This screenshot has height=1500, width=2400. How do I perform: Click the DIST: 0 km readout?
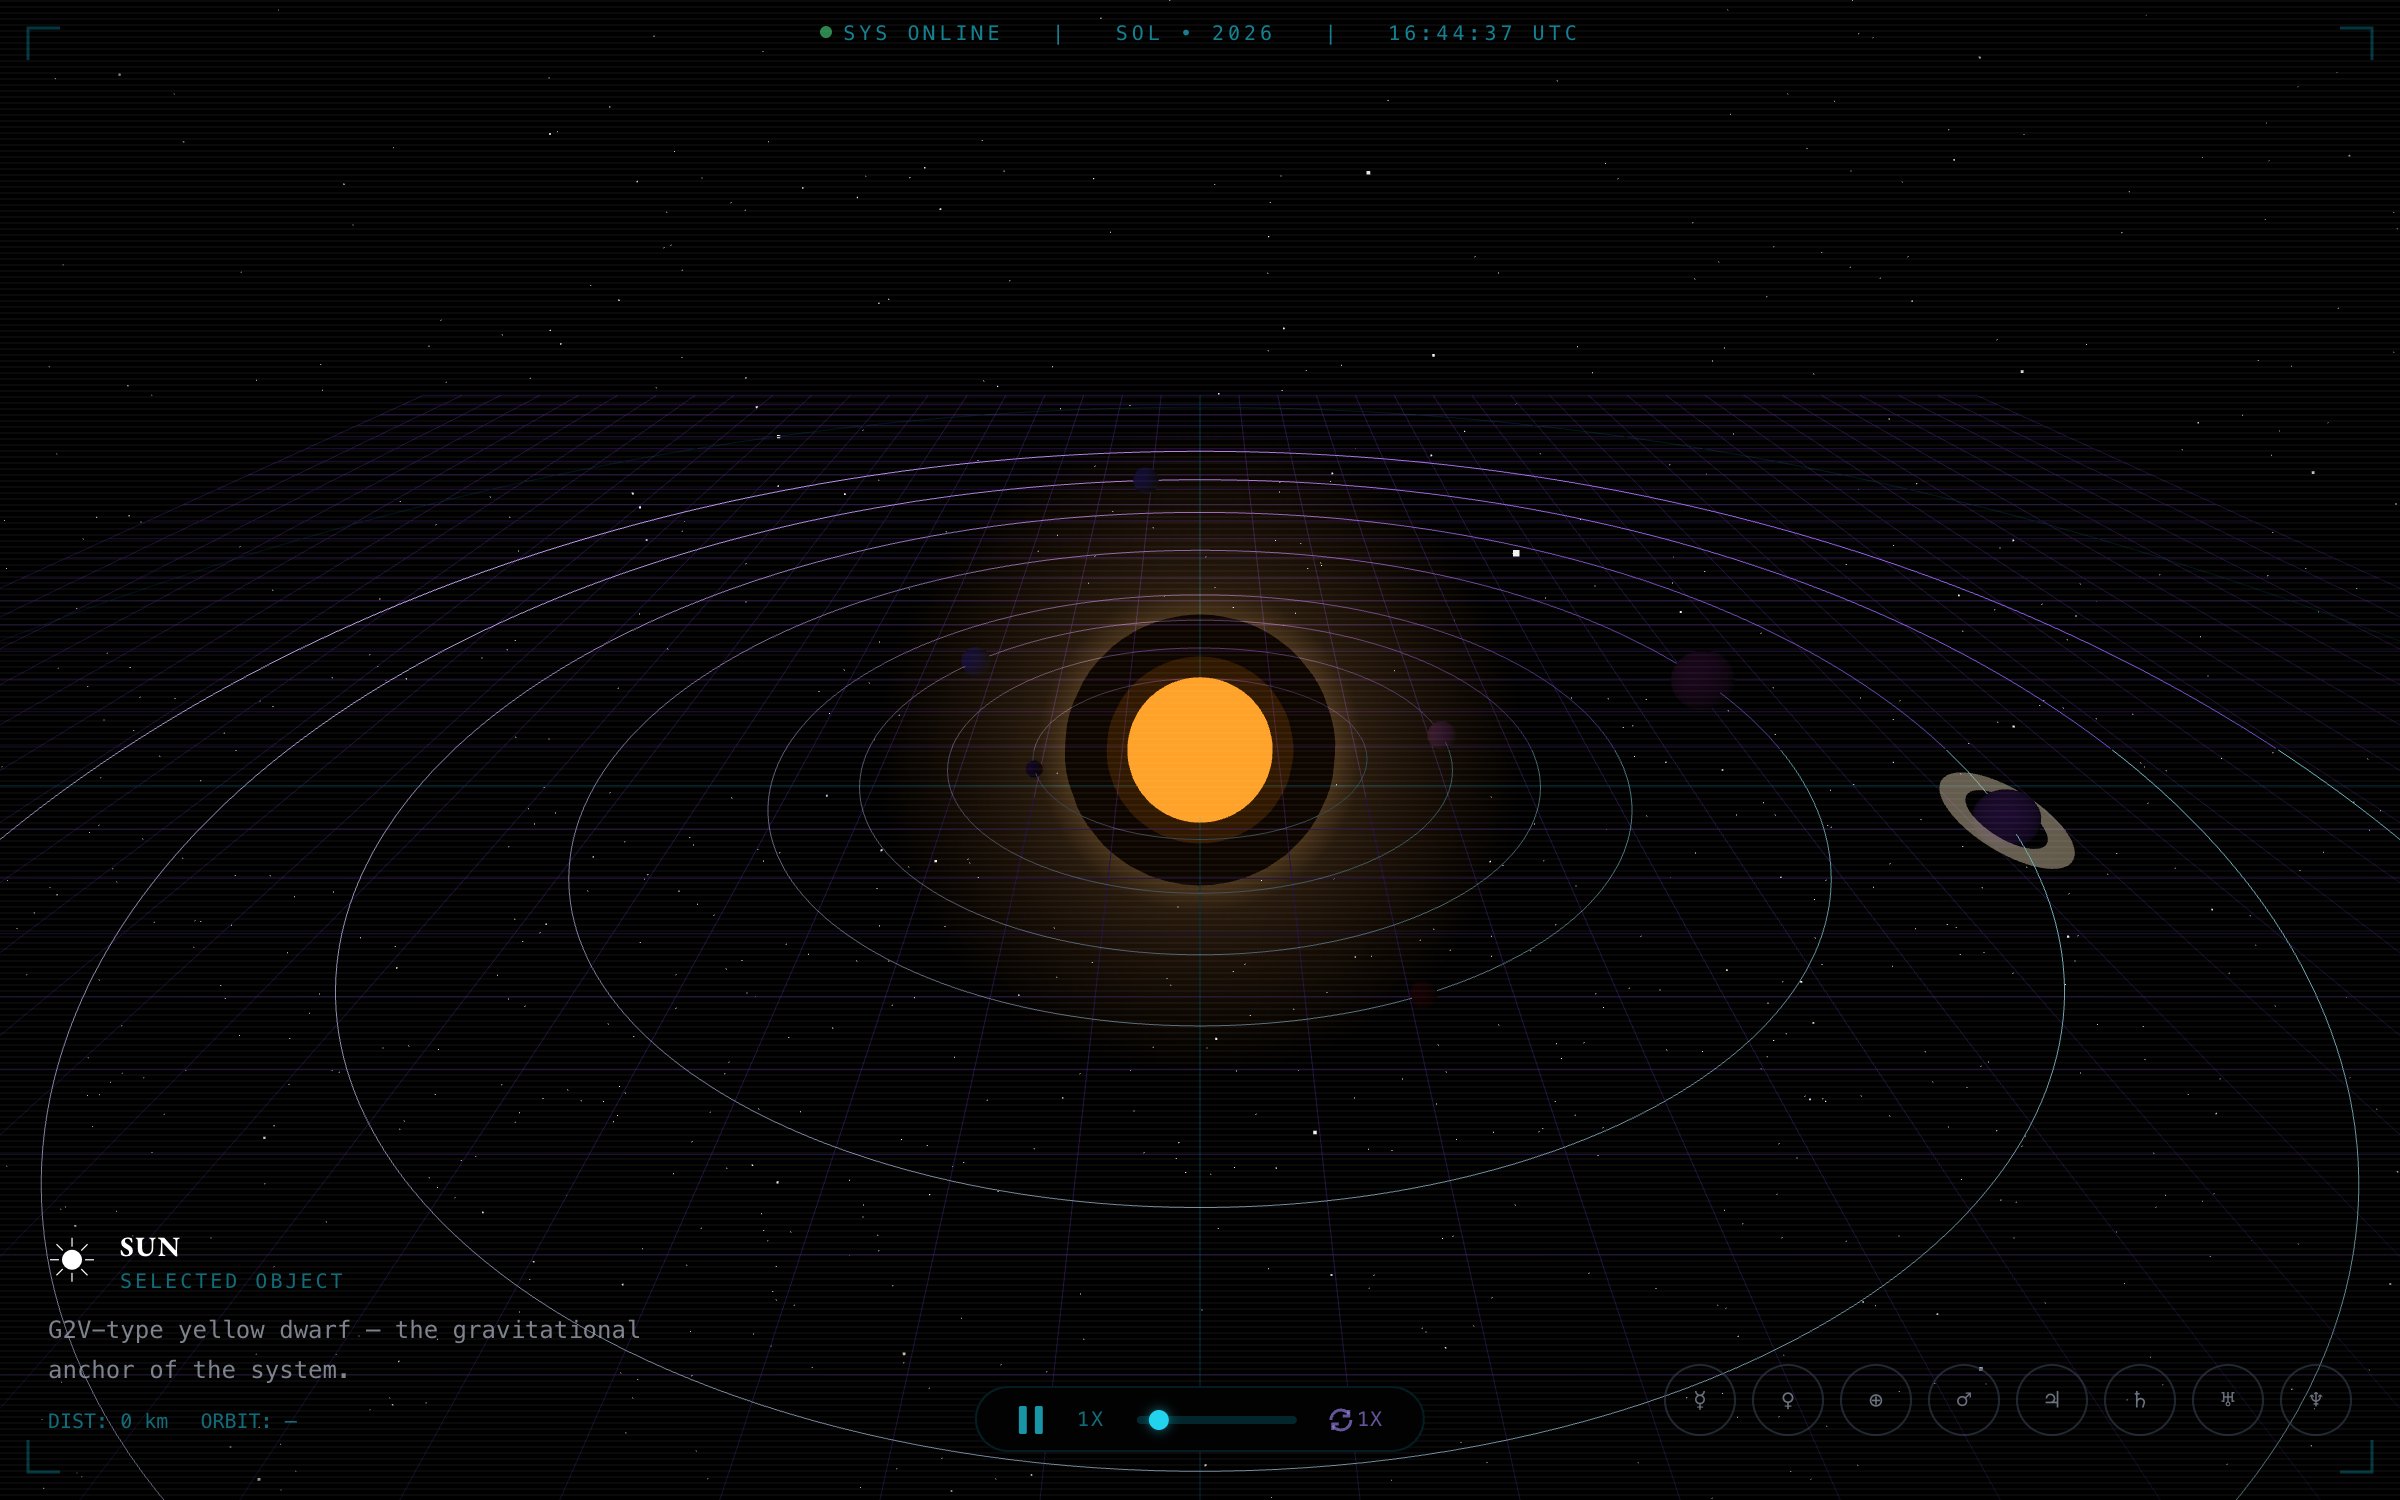pos(108,1421)
